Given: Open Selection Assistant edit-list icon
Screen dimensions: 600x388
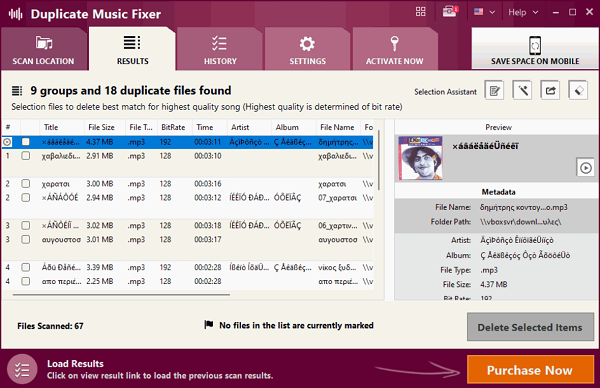Looking at the screenshot, I should point(494,90).
